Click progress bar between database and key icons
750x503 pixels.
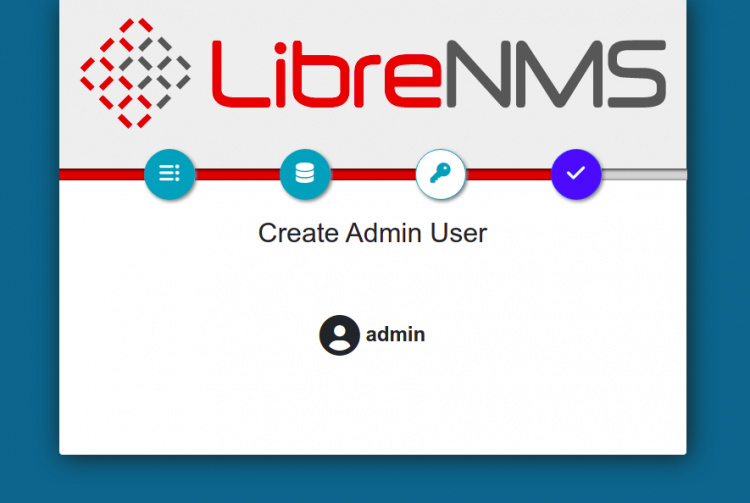(372, 175)
